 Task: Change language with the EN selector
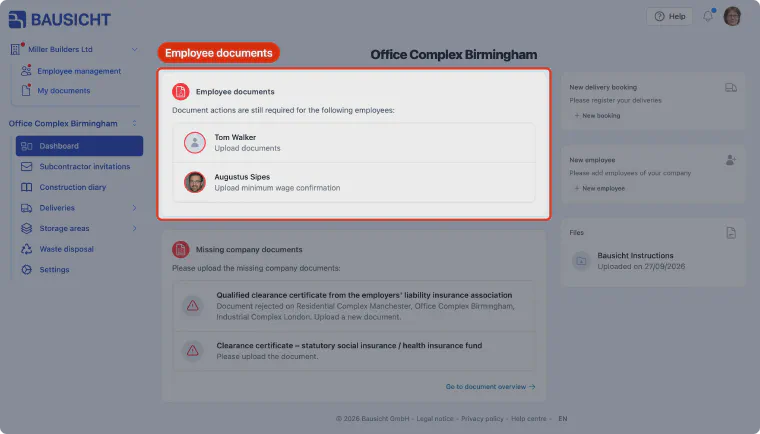pos(562,419)
